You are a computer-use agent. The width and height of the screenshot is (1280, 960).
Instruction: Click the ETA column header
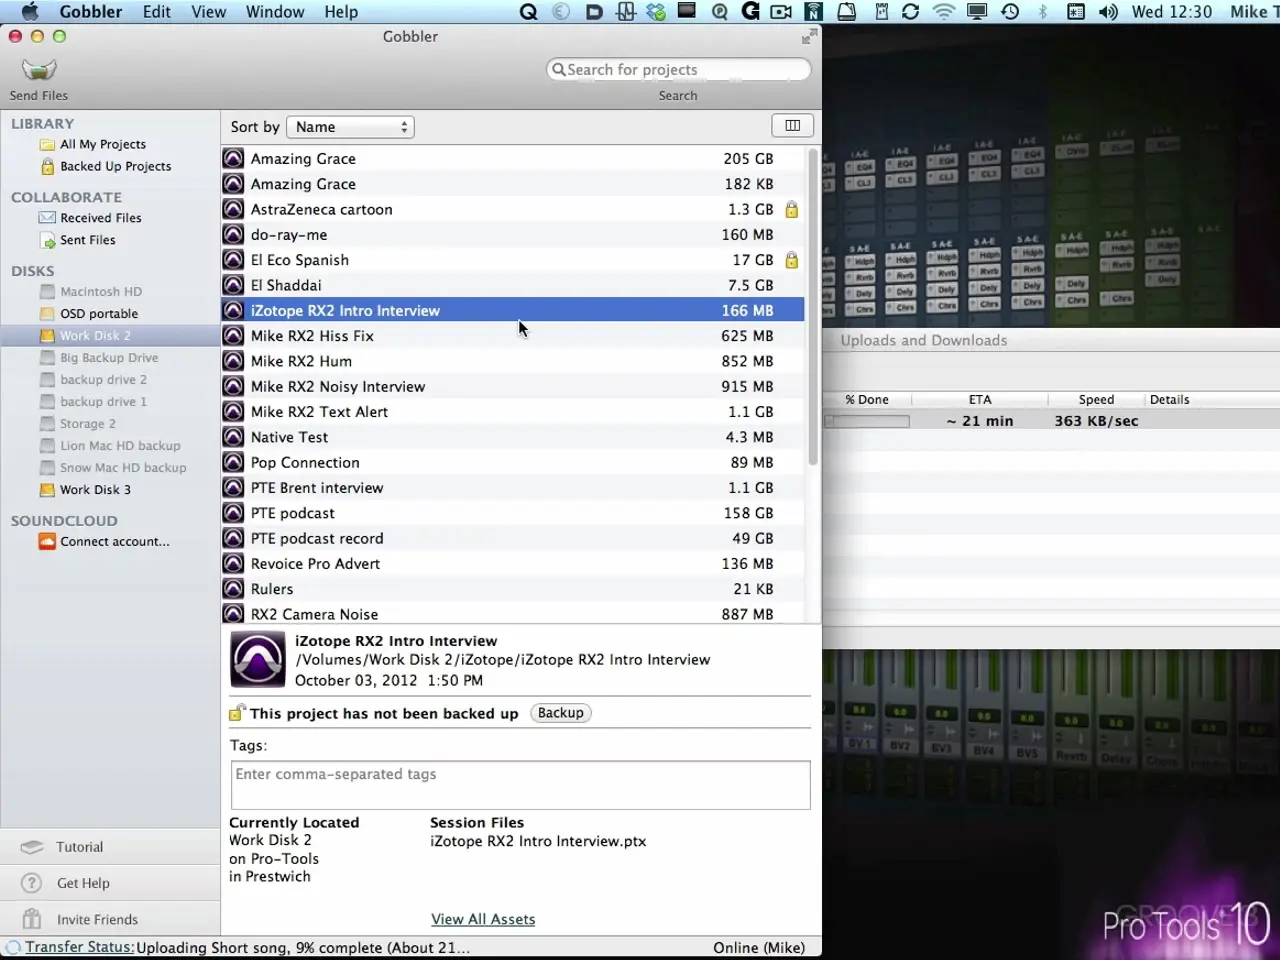tap(980, 399)
